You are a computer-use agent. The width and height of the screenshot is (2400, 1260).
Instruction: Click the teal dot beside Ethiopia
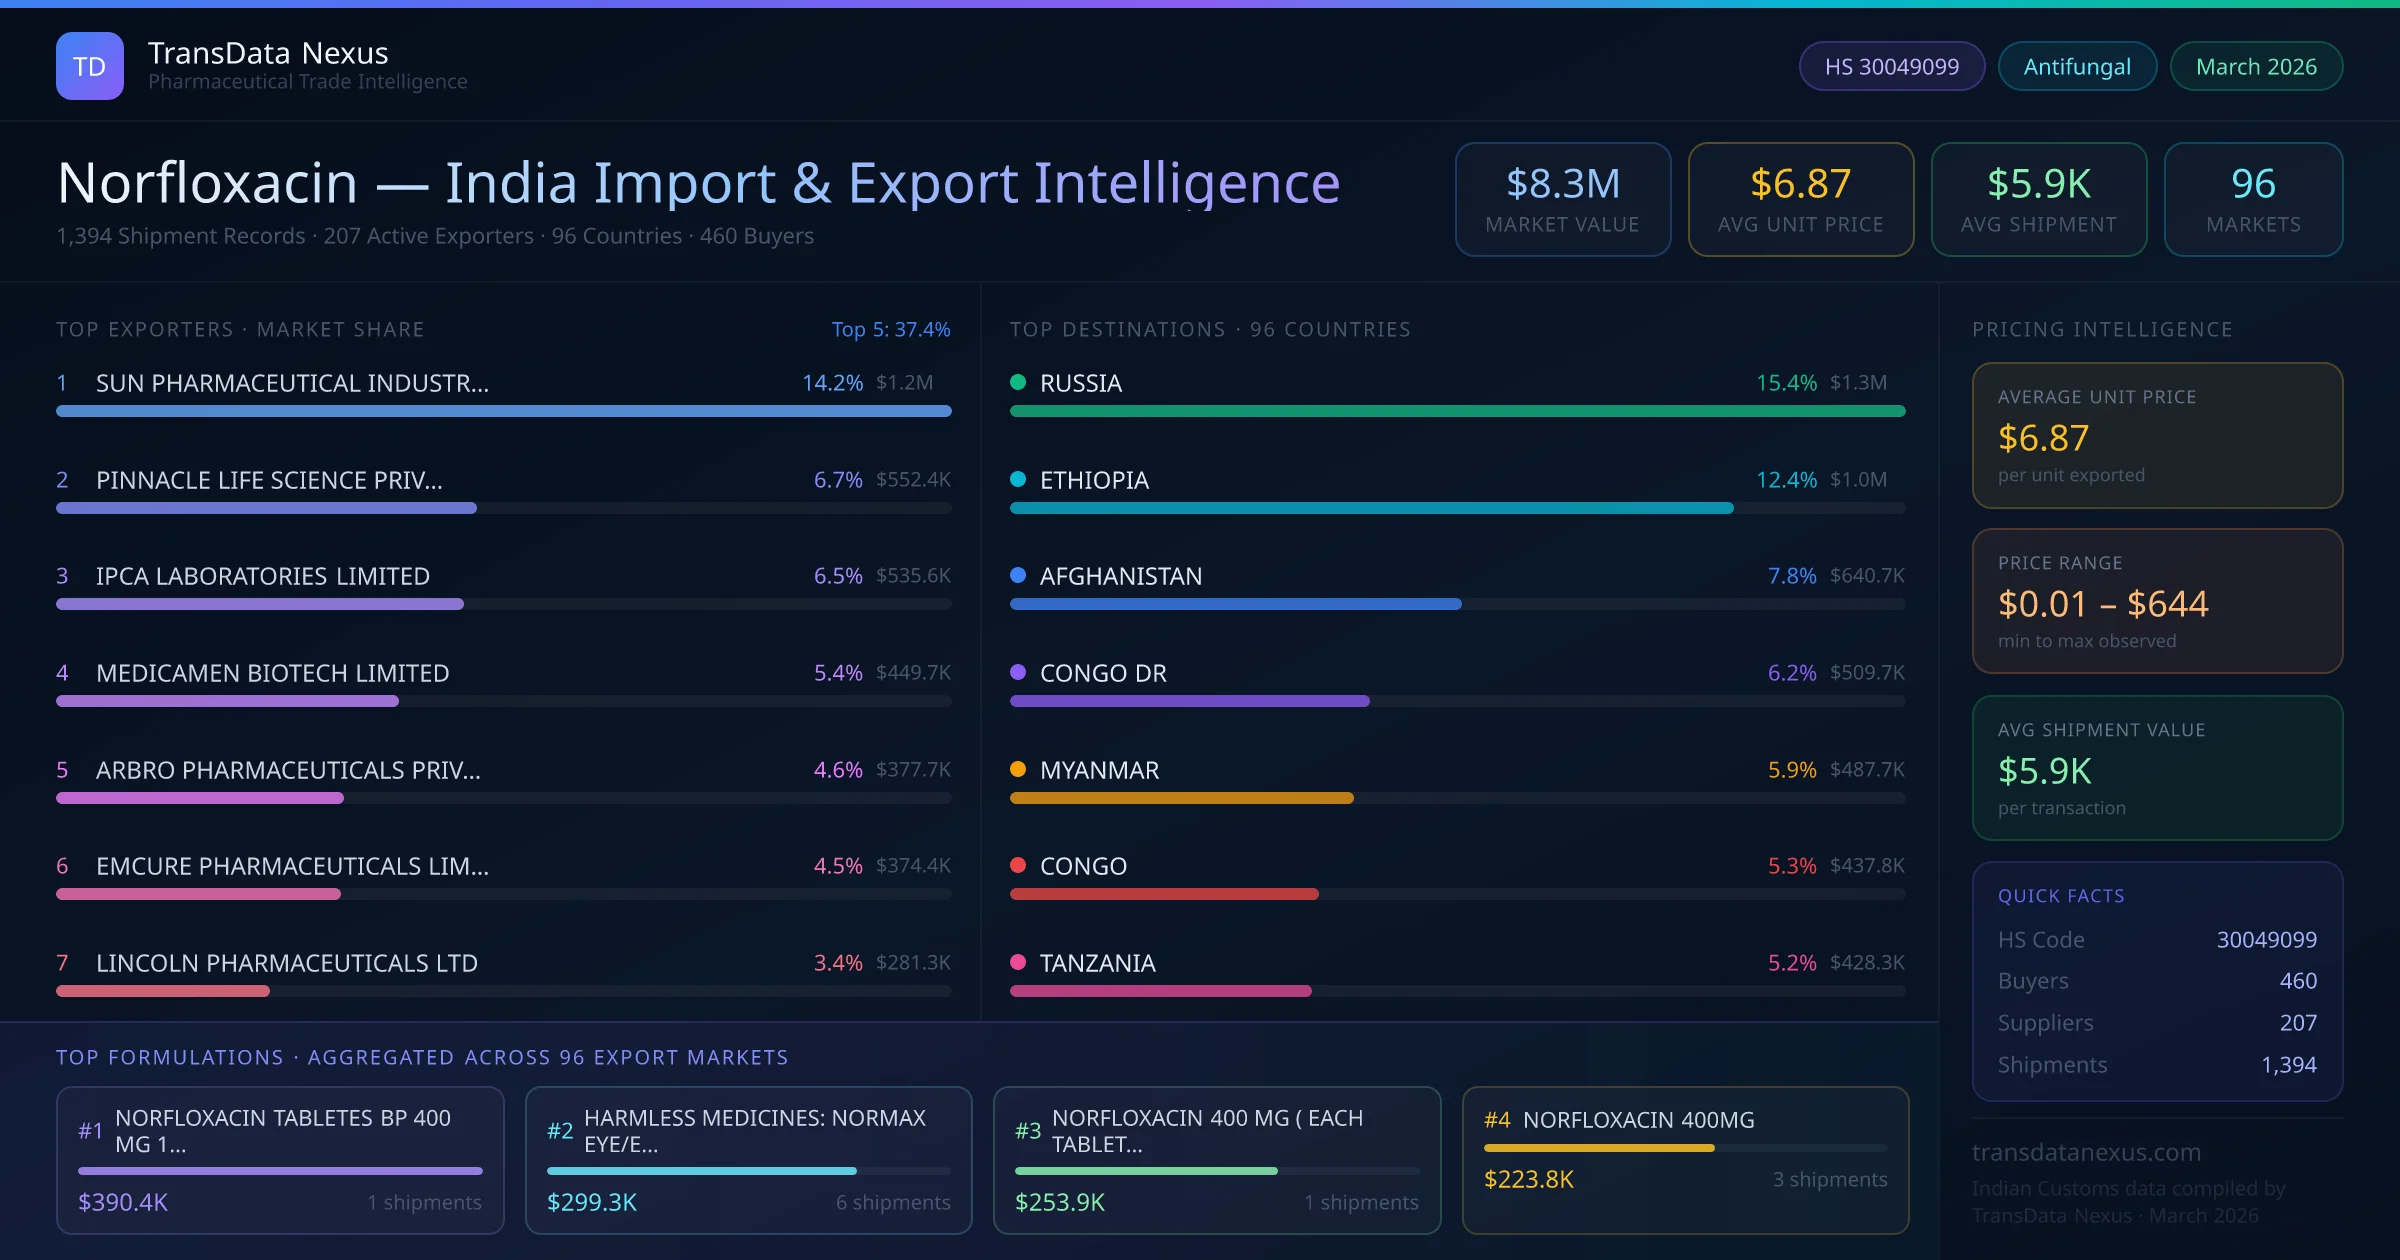1018,479
